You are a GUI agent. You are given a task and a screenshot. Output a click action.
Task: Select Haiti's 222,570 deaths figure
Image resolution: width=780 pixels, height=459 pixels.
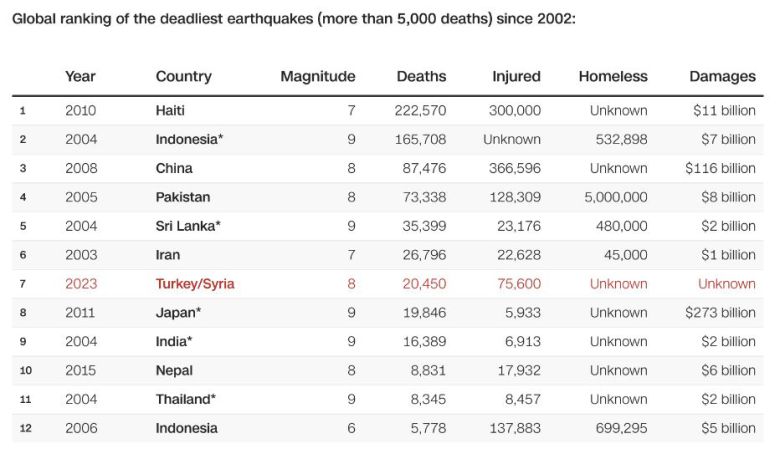click(420, 110)
